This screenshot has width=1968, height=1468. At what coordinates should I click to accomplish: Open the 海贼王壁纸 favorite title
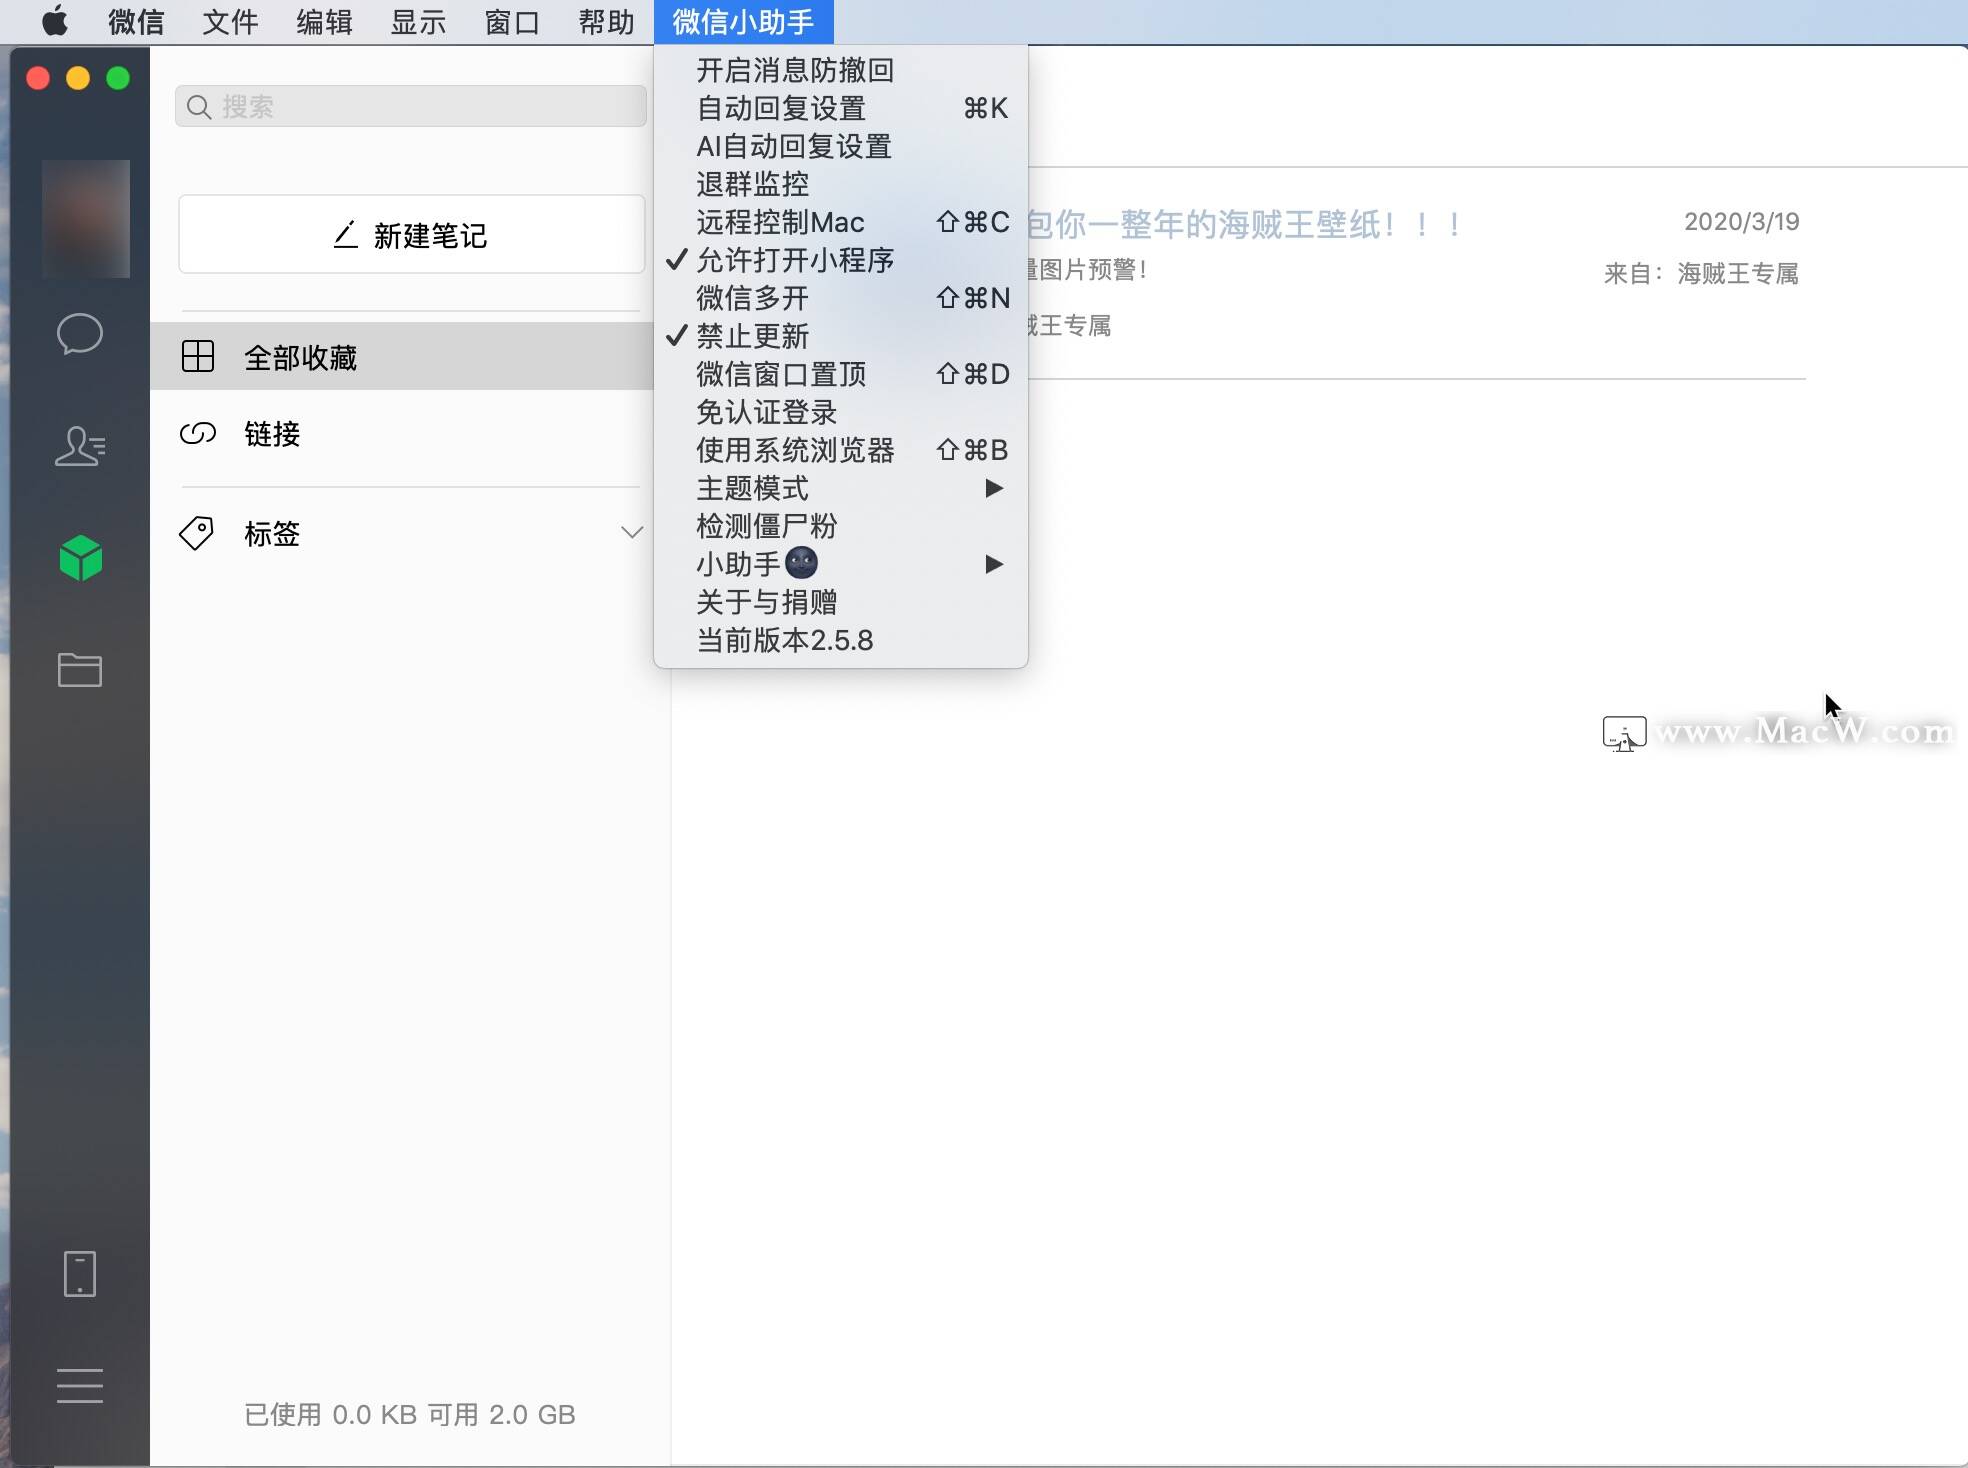pos(1245,224)
